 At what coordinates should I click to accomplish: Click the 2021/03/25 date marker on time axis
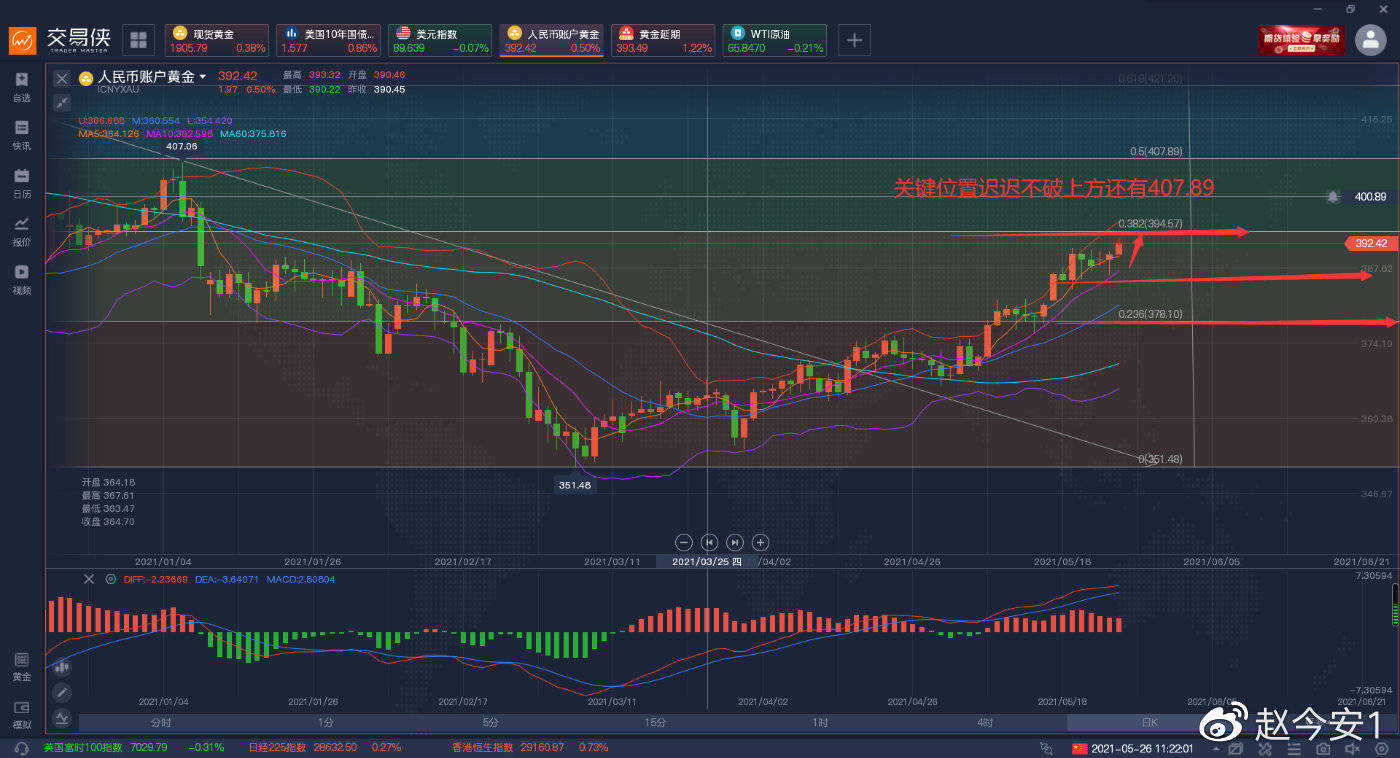(707, 561)
